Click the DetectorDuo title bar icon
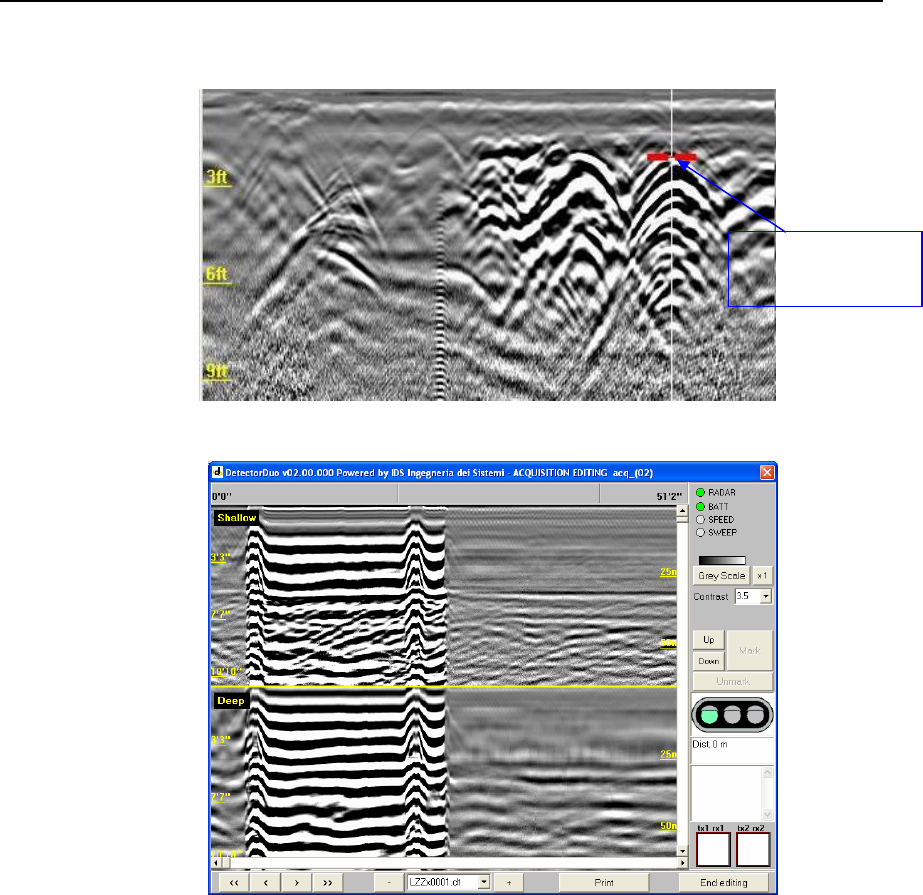Image resolution: width=923 pixels, height=895 pixels. (x=218, y=472)
